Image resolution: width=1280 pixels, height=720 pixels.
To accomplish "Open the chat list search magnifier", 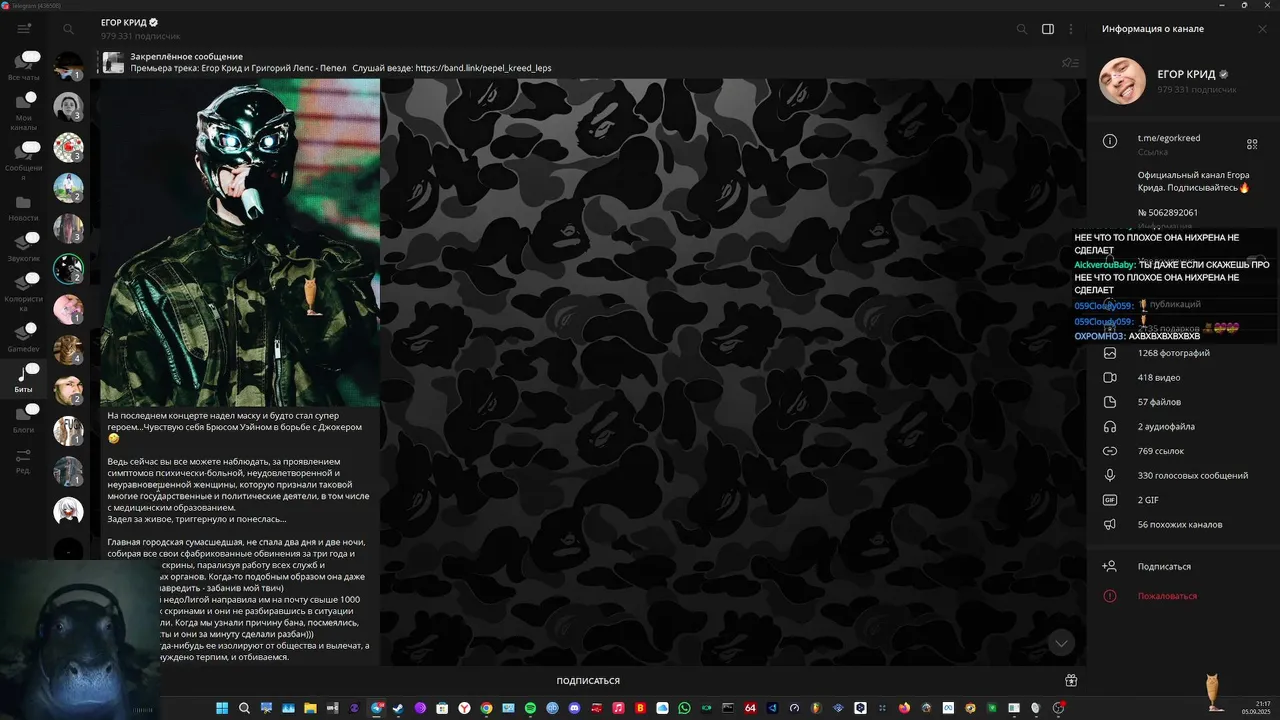I will coord(68,29).
